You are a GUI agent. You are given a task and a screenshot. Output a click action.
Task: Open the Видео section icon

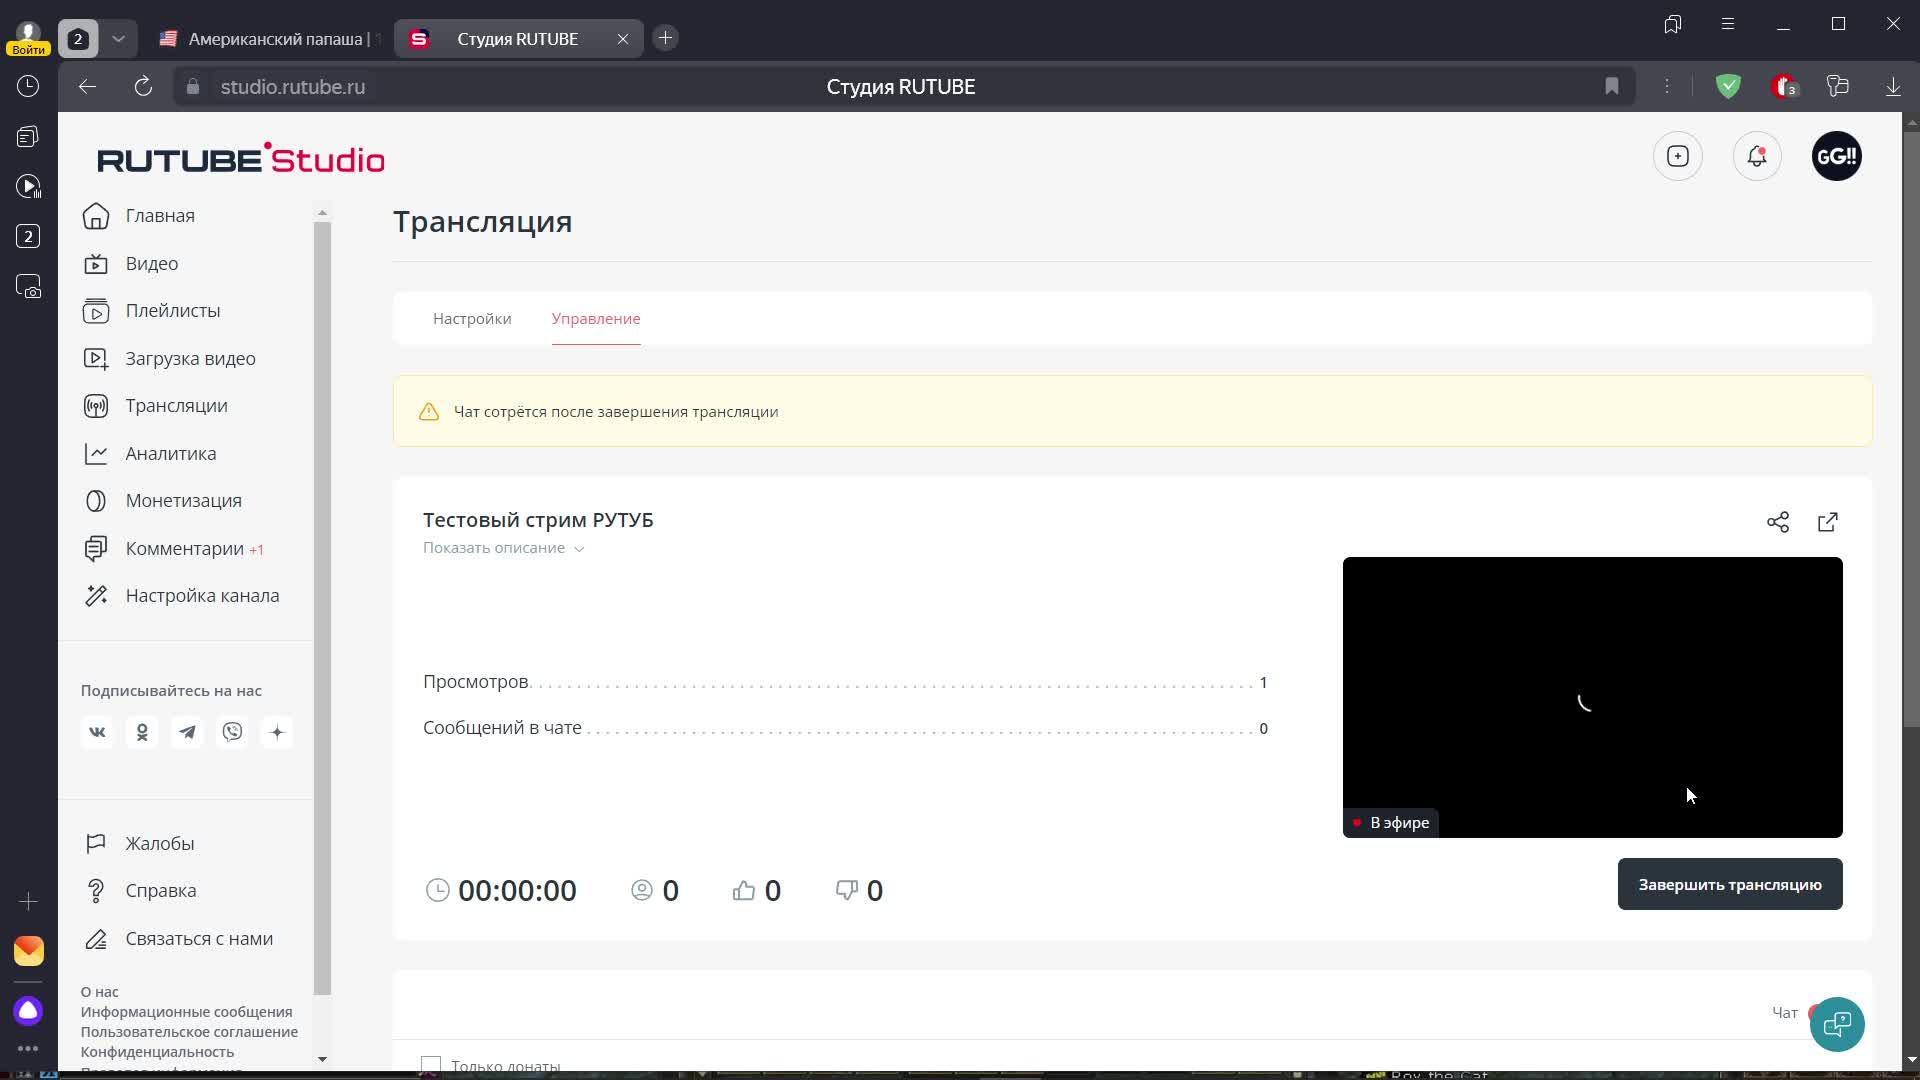96,264
